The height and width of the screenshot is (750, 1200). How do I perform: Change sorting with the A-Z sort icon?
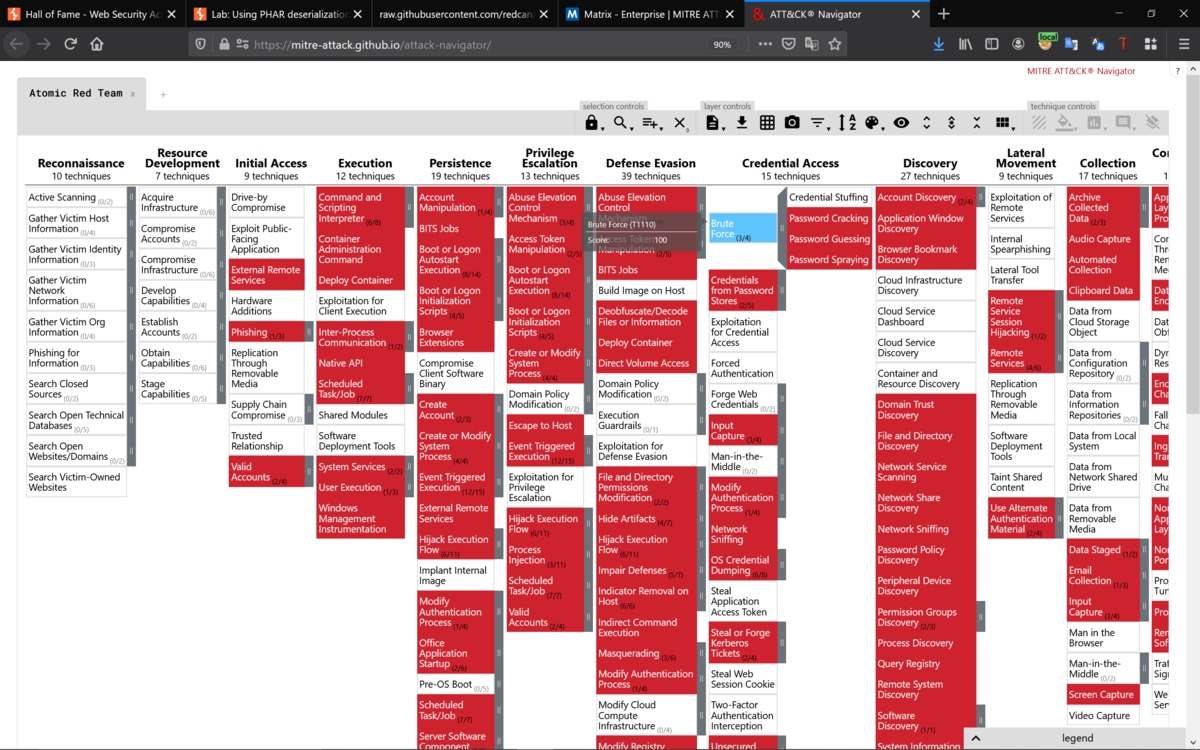point(847,123)
